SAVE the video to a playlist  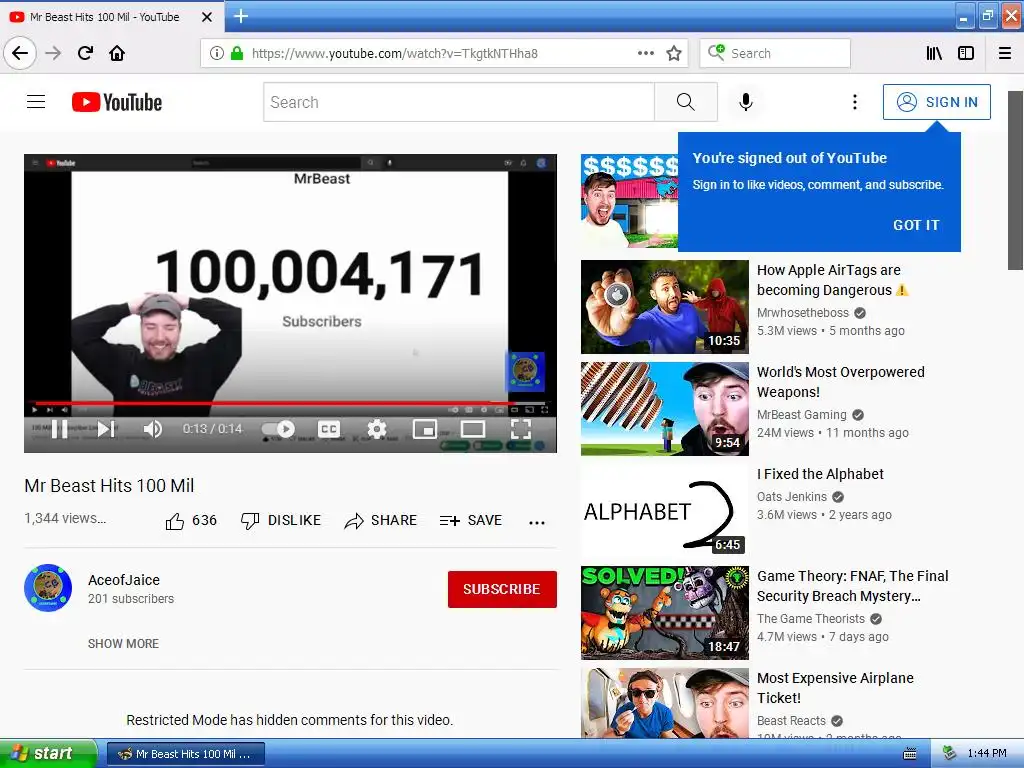click(x=471, y=520)
